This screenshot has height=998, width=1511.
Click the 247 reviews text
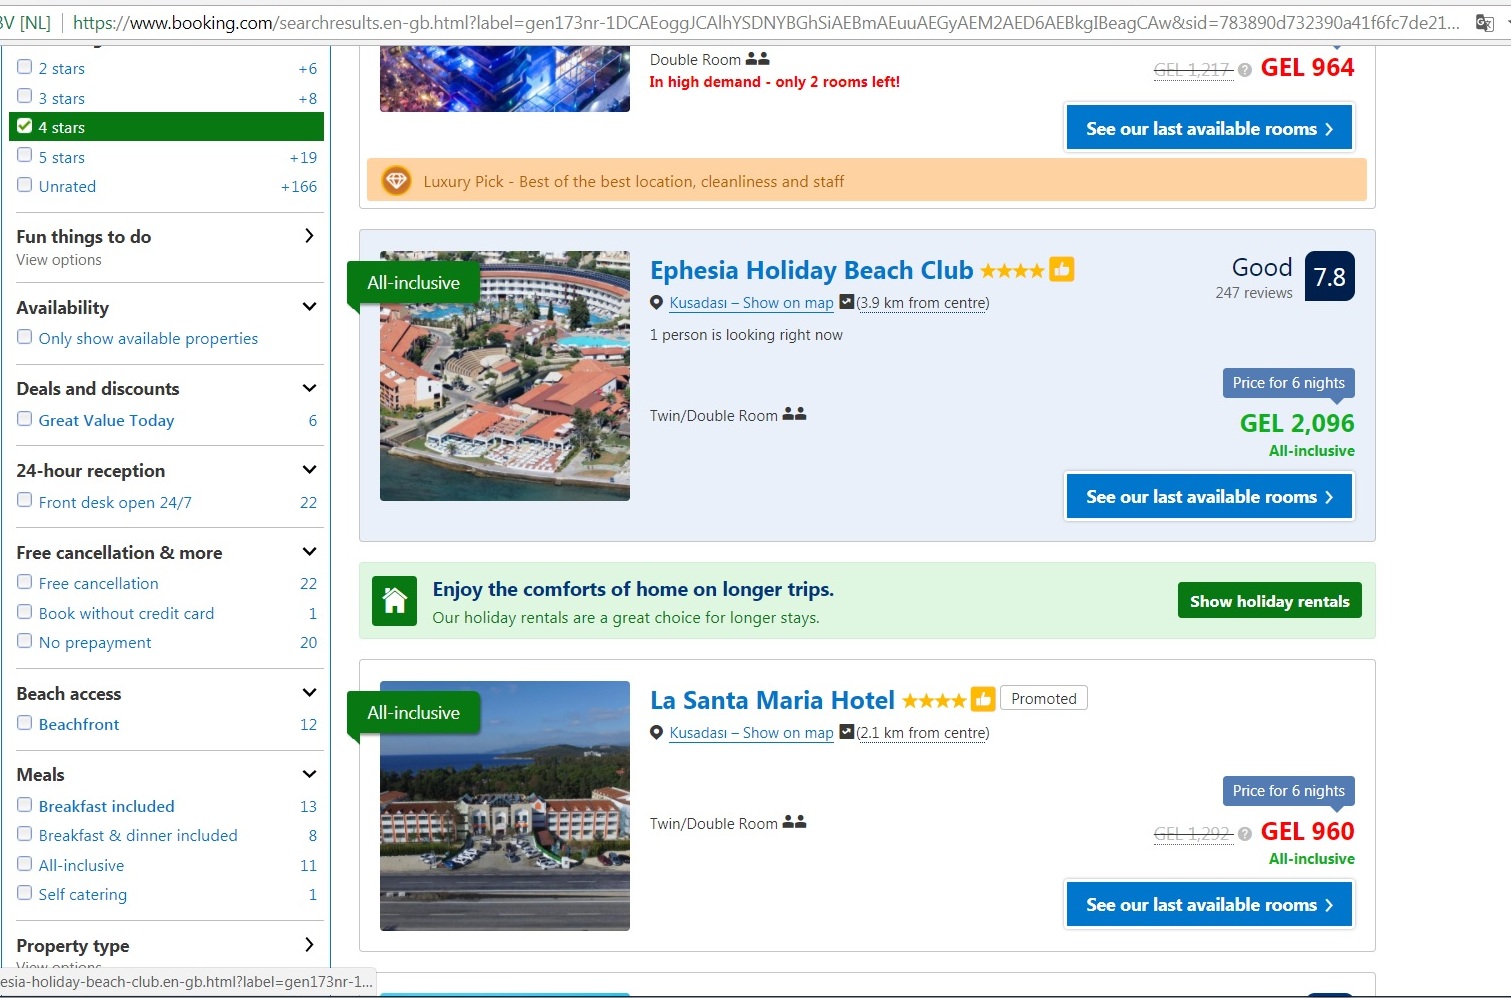pyautogui.click(x=1254, y=293)
